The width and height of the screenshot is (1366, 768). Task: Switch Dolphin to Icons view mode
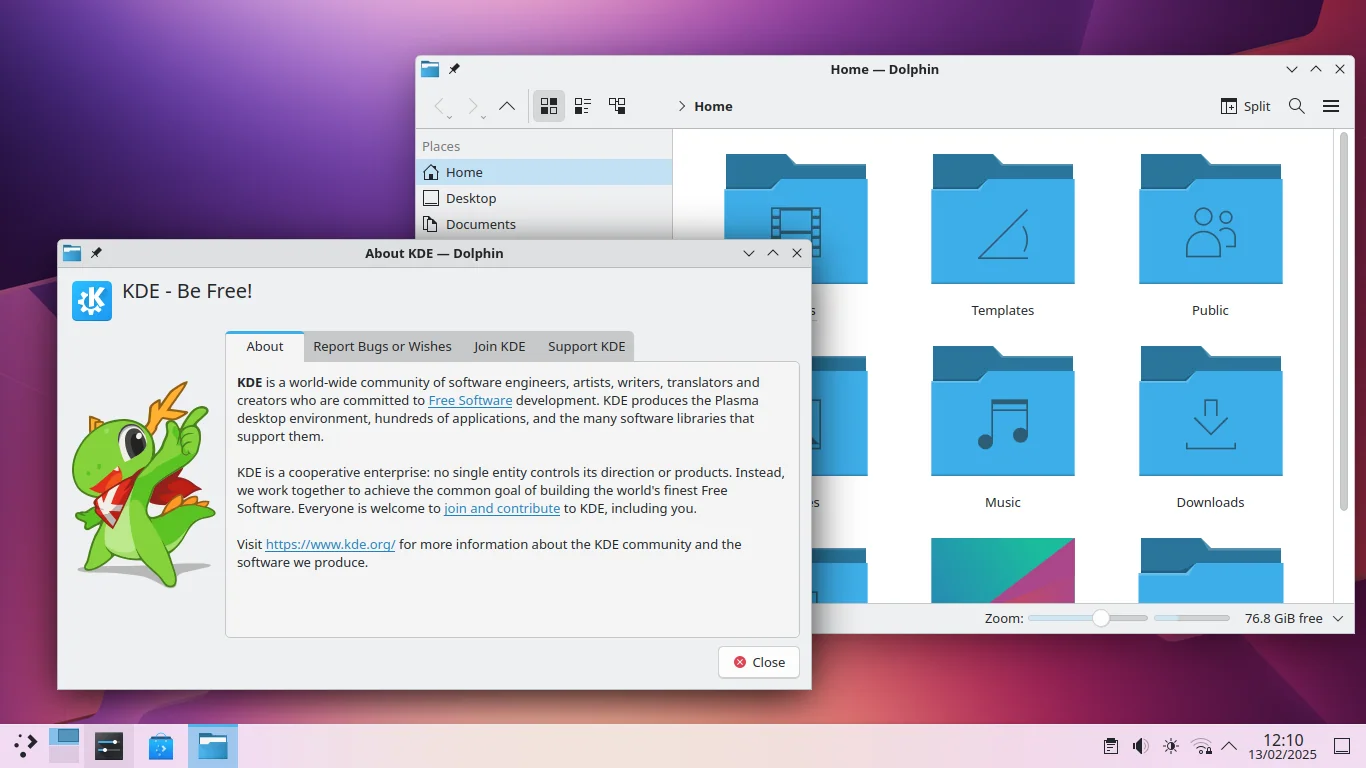coord(548,106)
